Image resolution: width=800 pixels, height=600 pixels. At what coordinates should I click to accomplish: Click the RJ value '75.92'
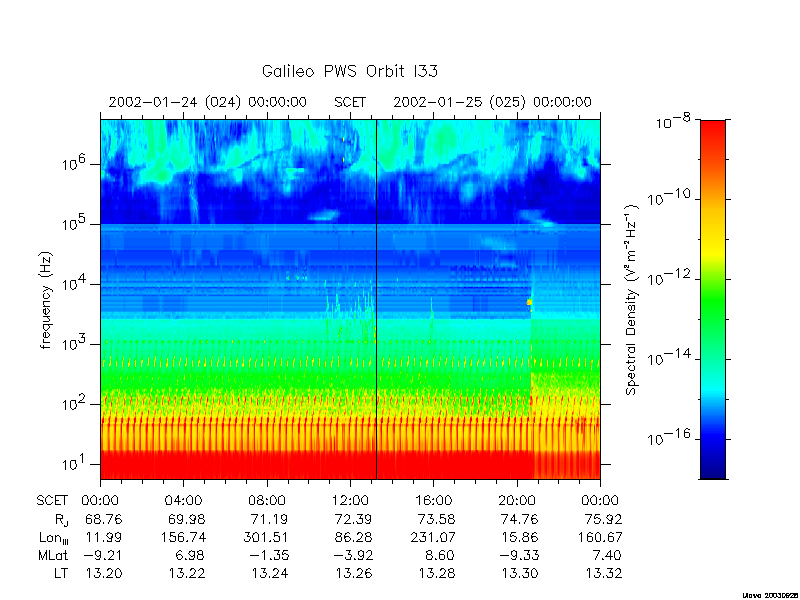point(604,519)
